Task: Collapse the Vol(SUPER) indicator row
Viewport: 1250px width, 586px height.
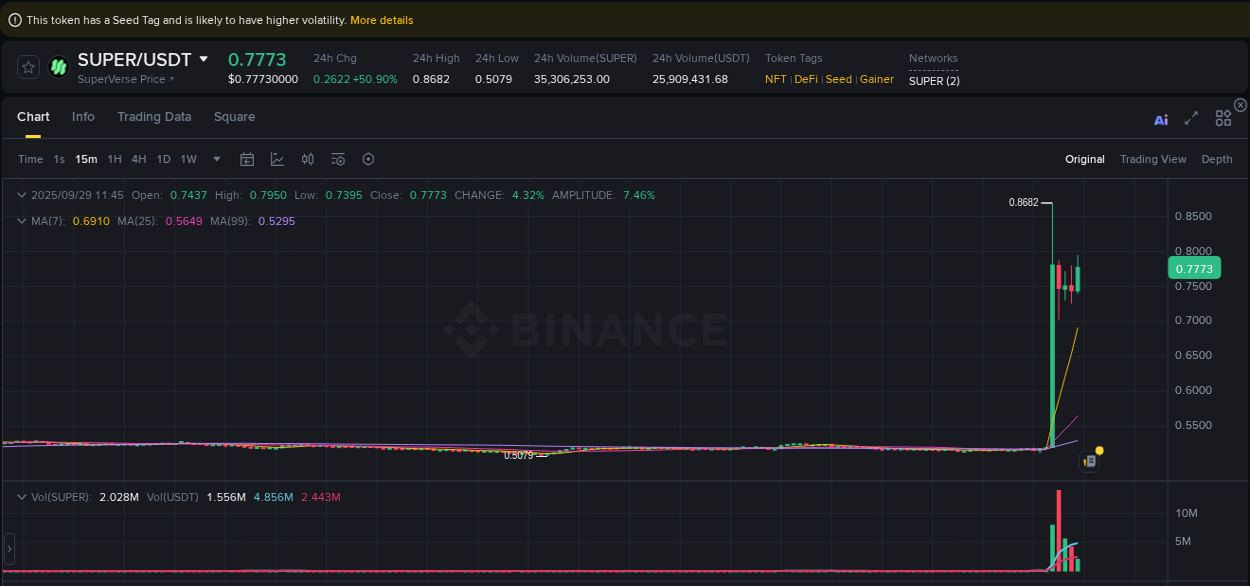Action: pyautogui.click(x=22, y=496)
